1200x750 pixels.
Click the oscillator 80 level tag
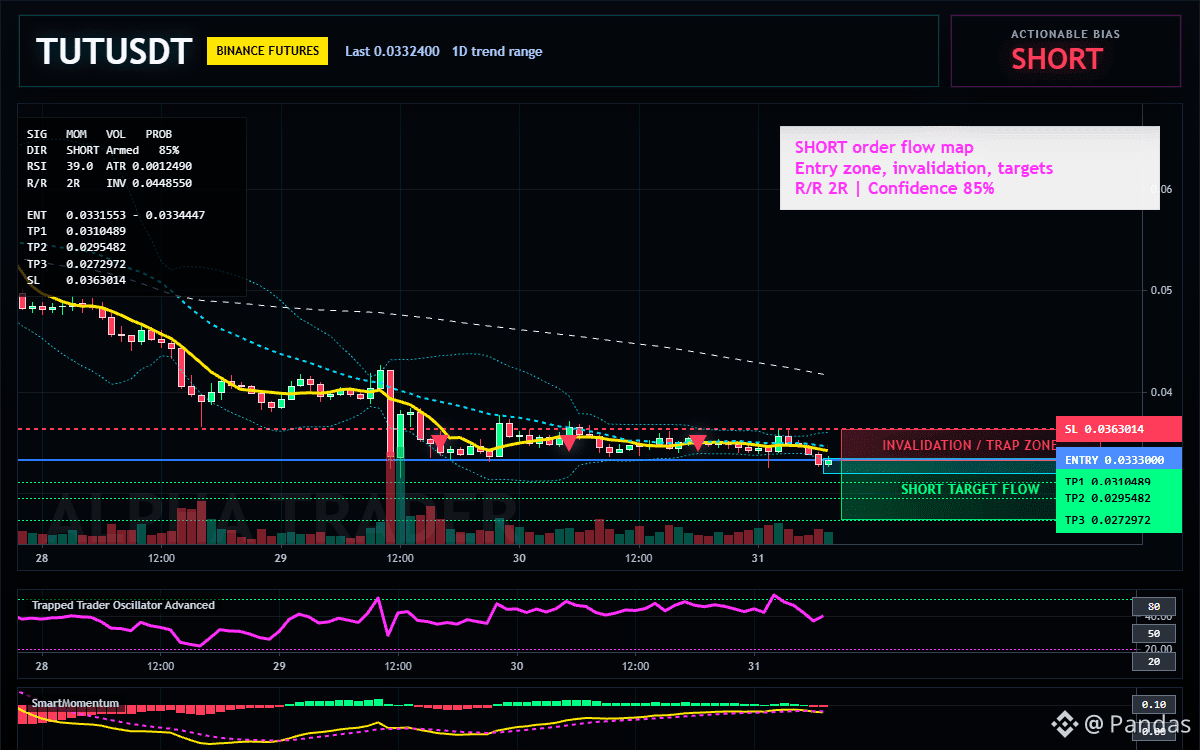pyautogui.click(x=1153, y=606)
